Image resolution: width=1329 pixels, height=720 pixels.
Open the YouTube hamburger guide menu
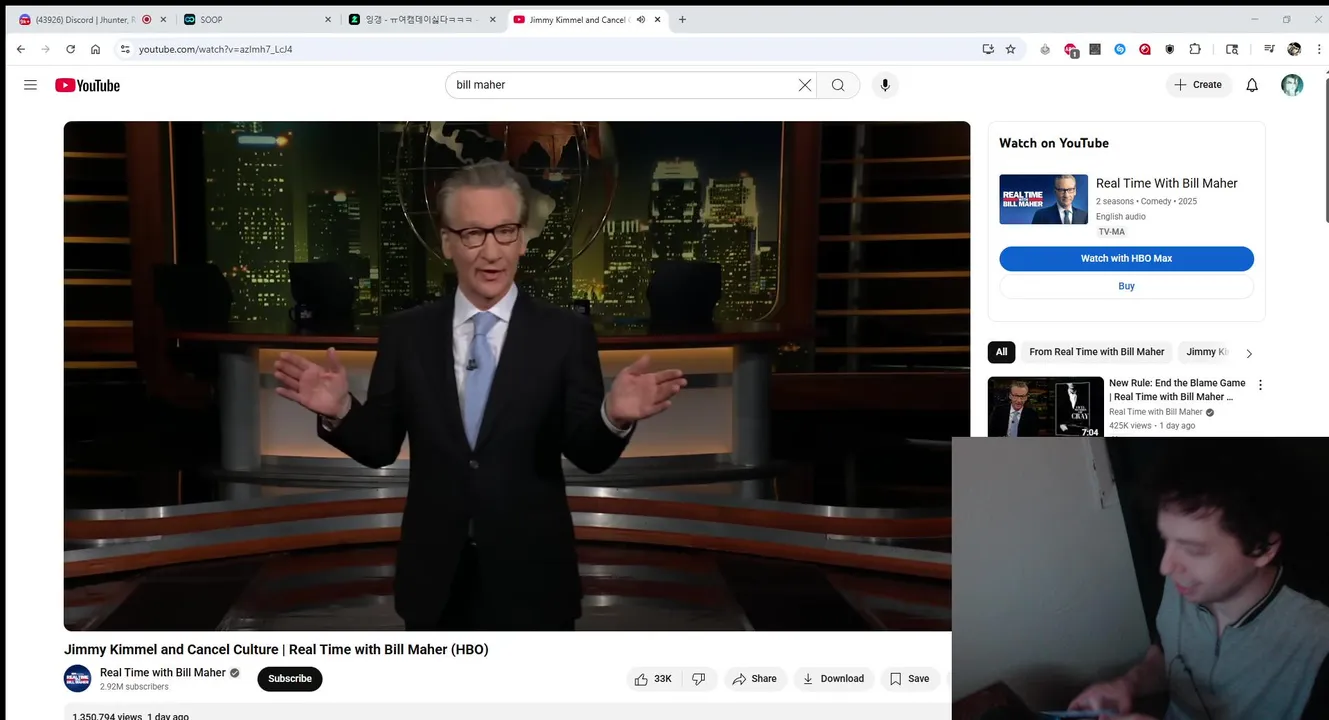point(30,85)
